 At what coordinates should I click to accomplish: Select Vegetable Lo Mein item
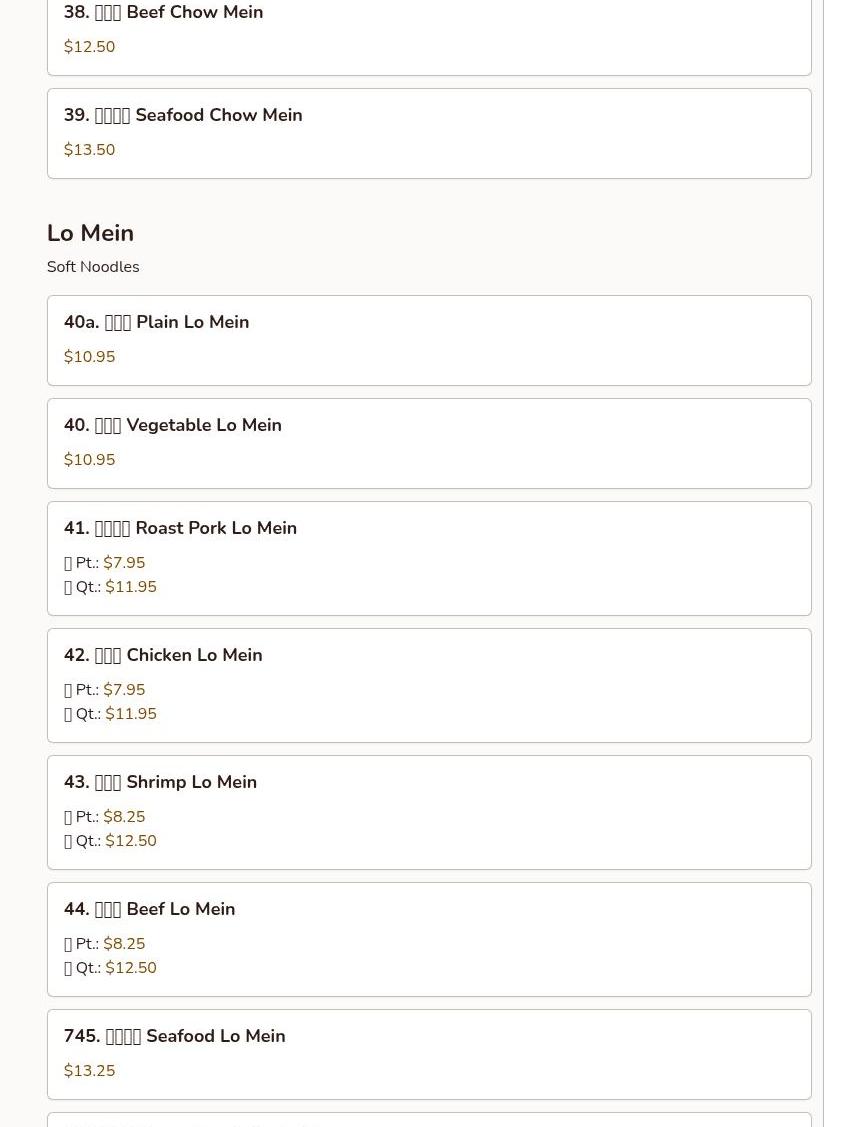(x=429, y=443)
